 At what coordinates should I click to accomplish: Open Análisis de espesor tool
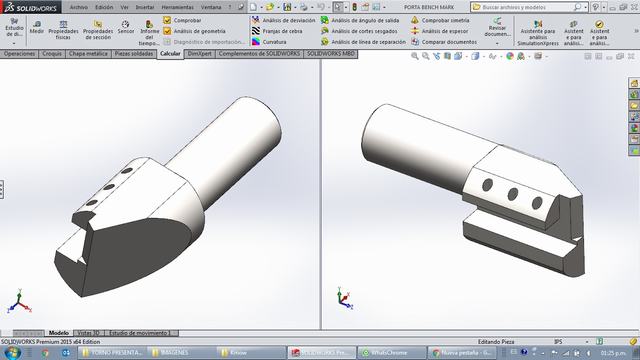click(x=439, y=31)
